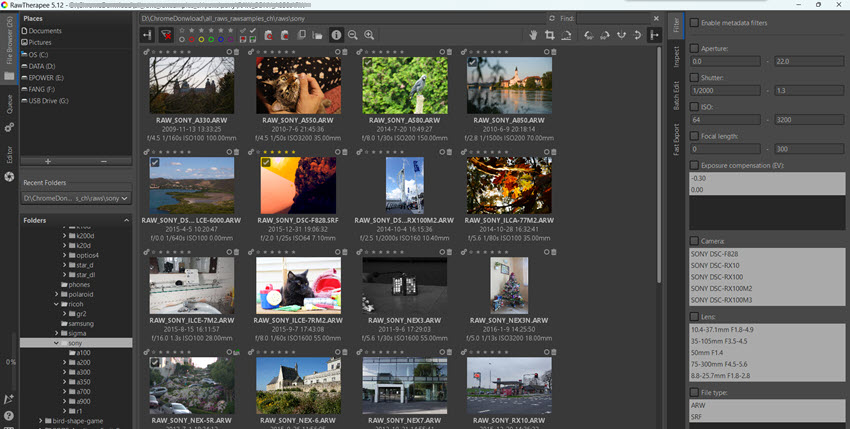This screenshot has height=429, width=850.
Task: Open the About help question-mark icon
Action: 9,416
